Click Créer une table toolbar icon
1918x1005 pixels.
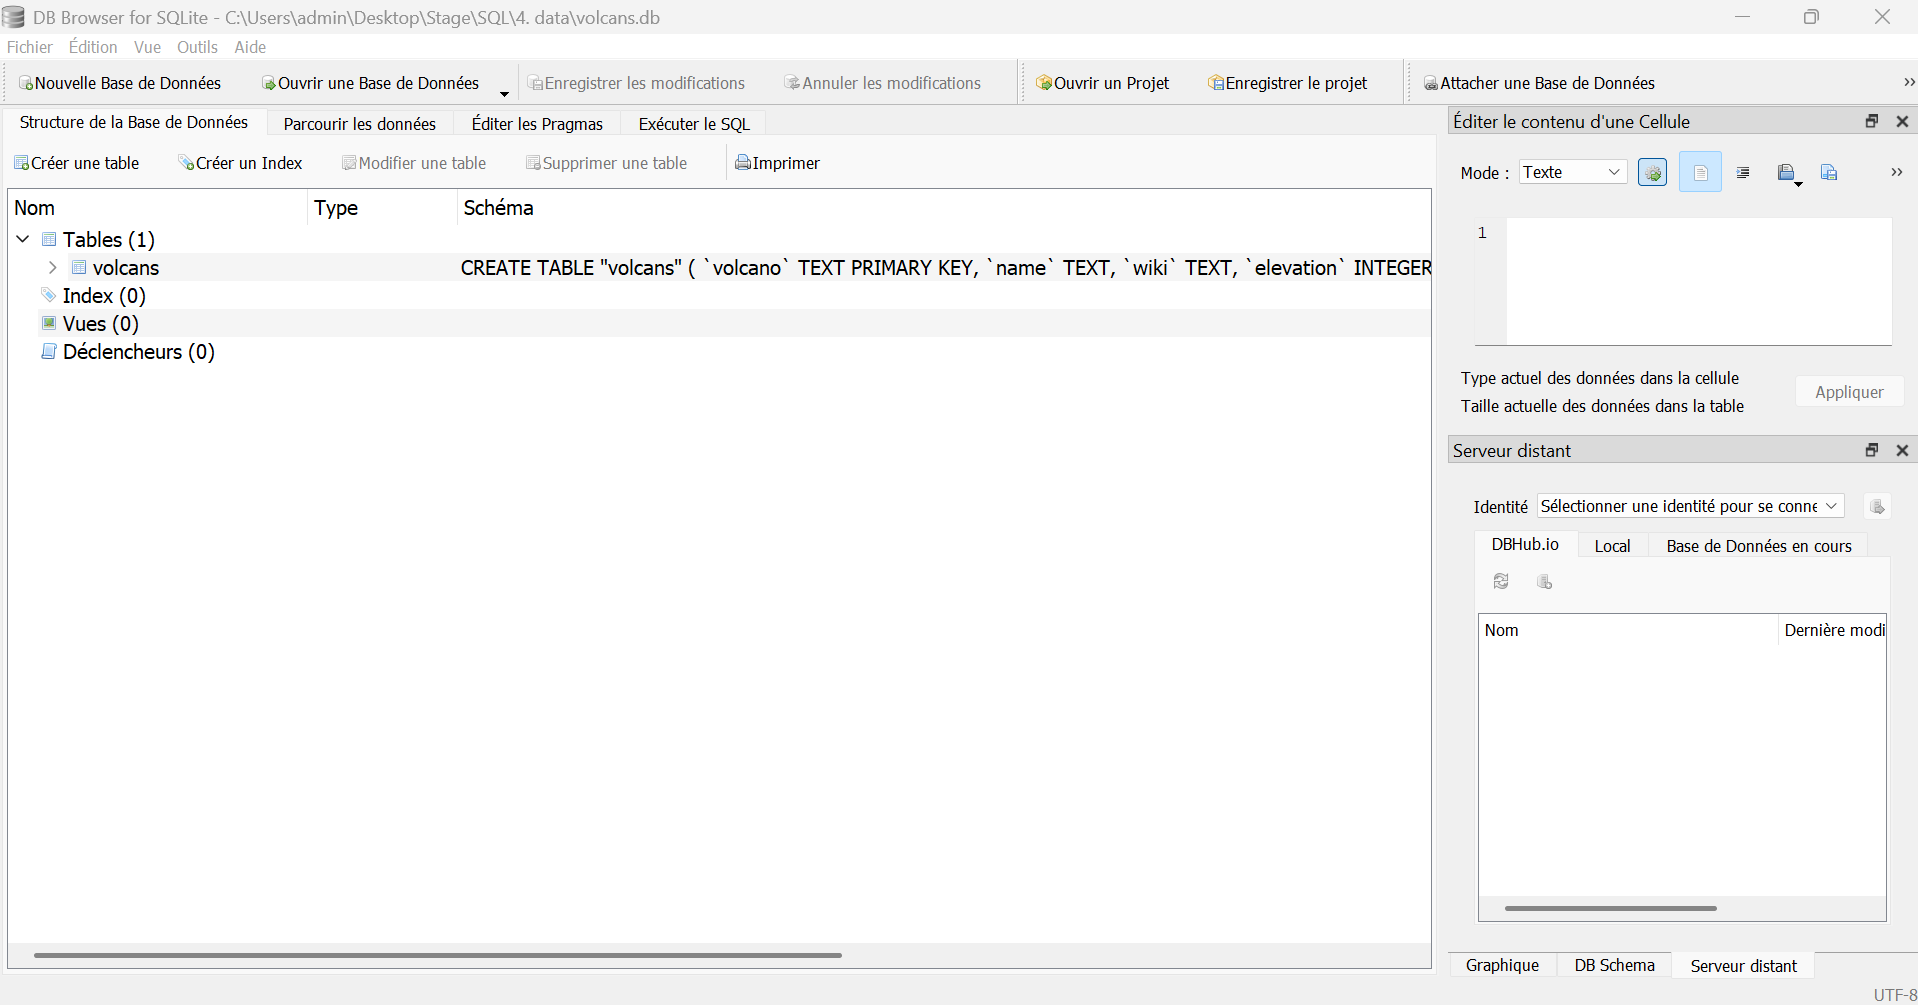click(22, 163)
